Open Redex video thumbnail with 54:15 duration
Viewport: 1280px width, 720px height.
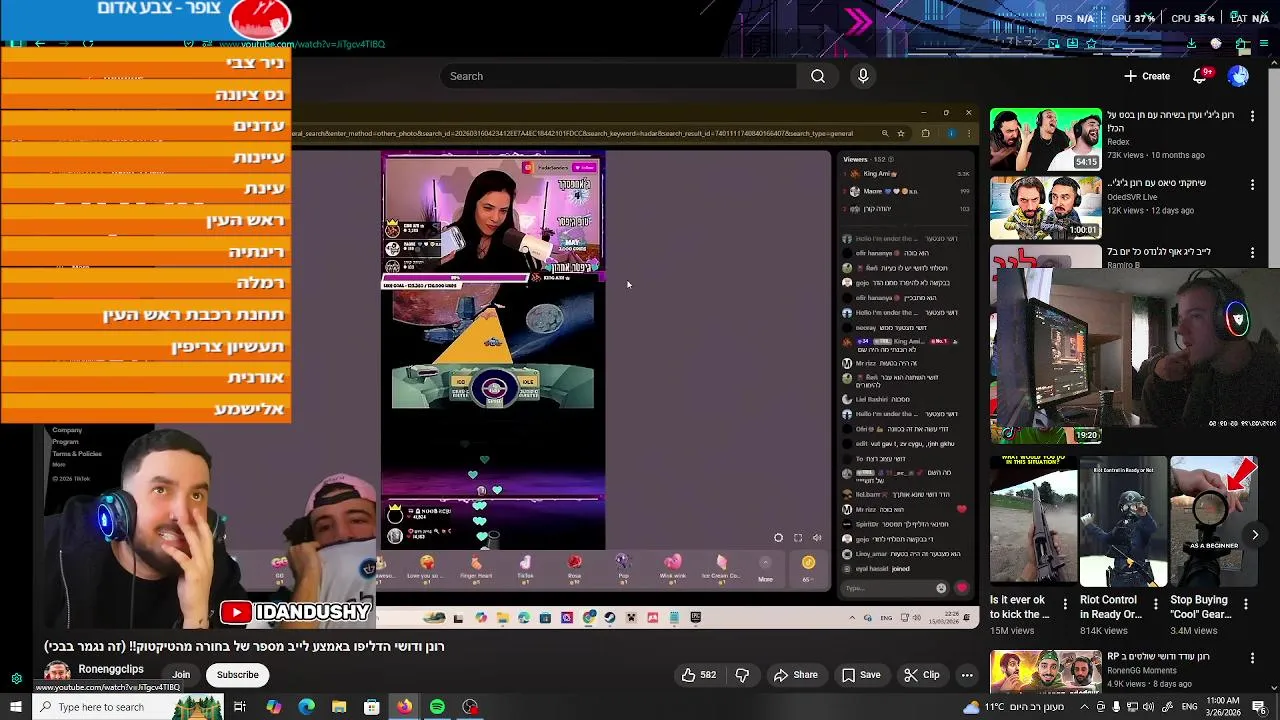pos(1045,139)
